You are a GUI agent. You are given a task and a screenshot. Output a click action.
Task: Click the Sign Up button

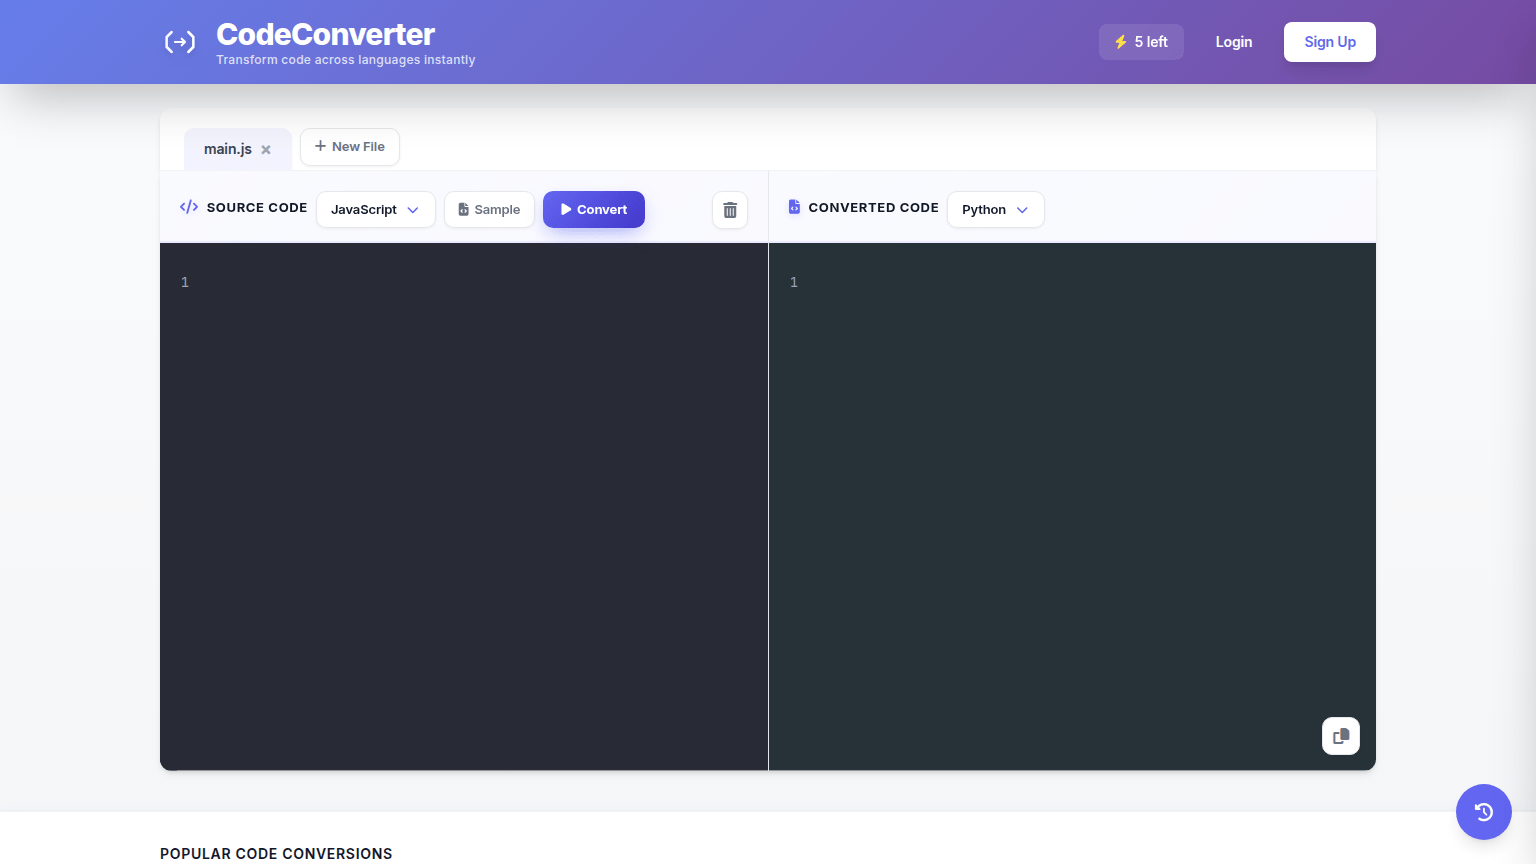pyautogui.click(x=1330, y=42)
